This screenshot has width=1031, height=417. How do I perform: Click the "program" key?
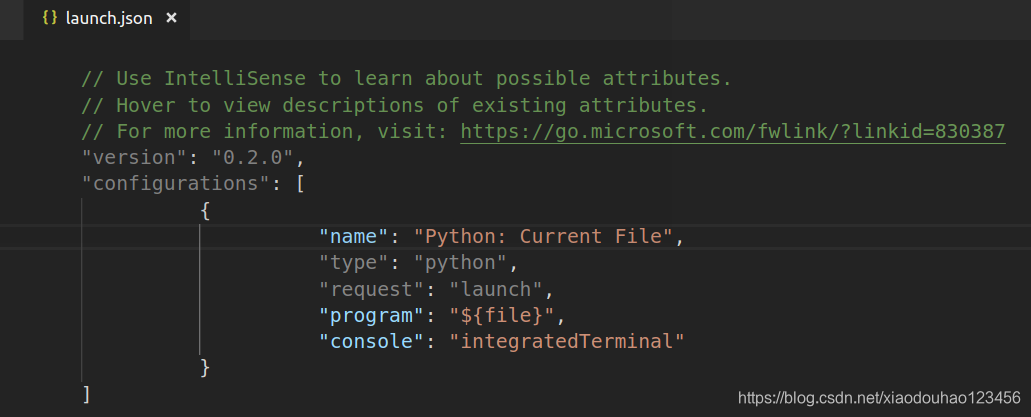(373, 316)
